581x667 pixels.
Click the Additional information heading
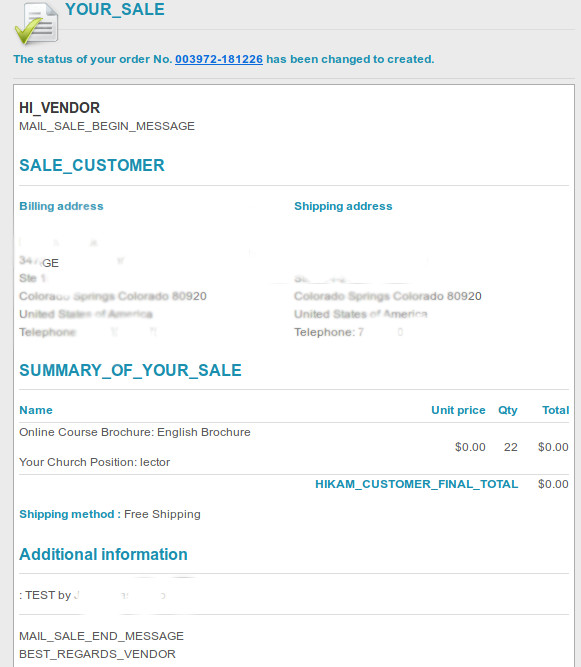click(x=103, y=554)
